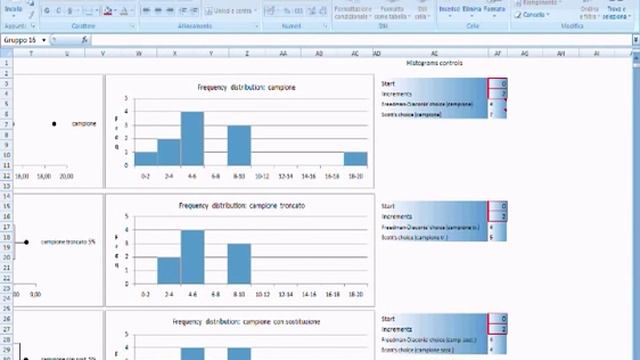The height and width of the screenshot is (360, 640).
Task: Open the Numeri dialog launcher
Action: [x=325, y=26]
